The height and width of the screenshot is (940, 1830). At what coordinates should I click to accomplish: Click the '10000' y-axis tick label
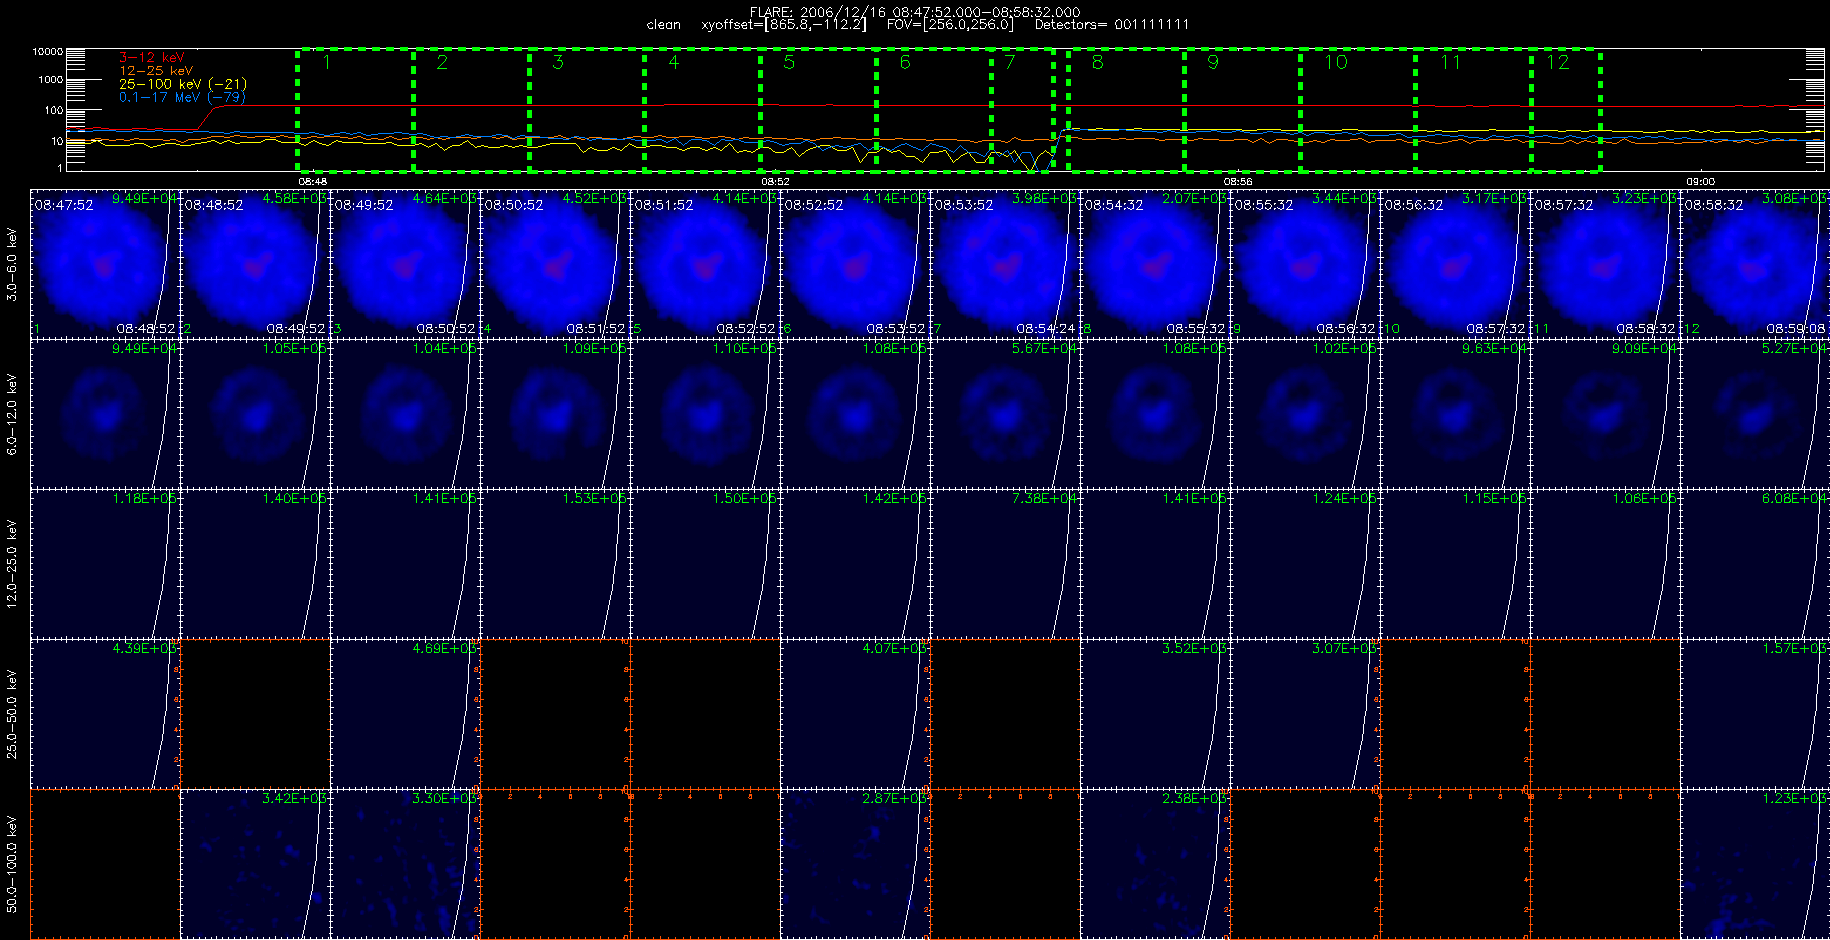click(48, 51)
